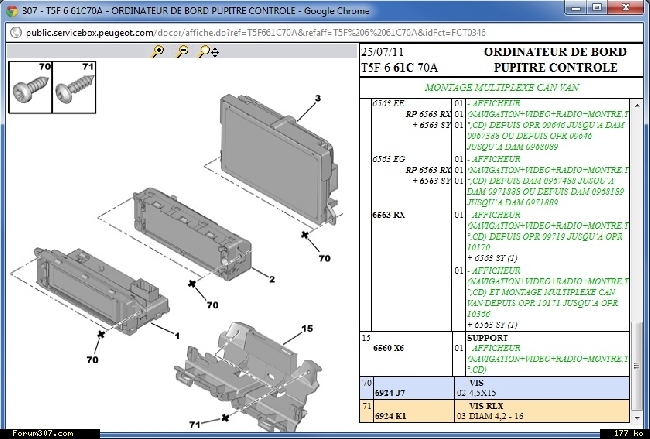The width and height of the screenshot is (650, 439).
Task: Click callout 71 below the support bracket
Action: 194,424
